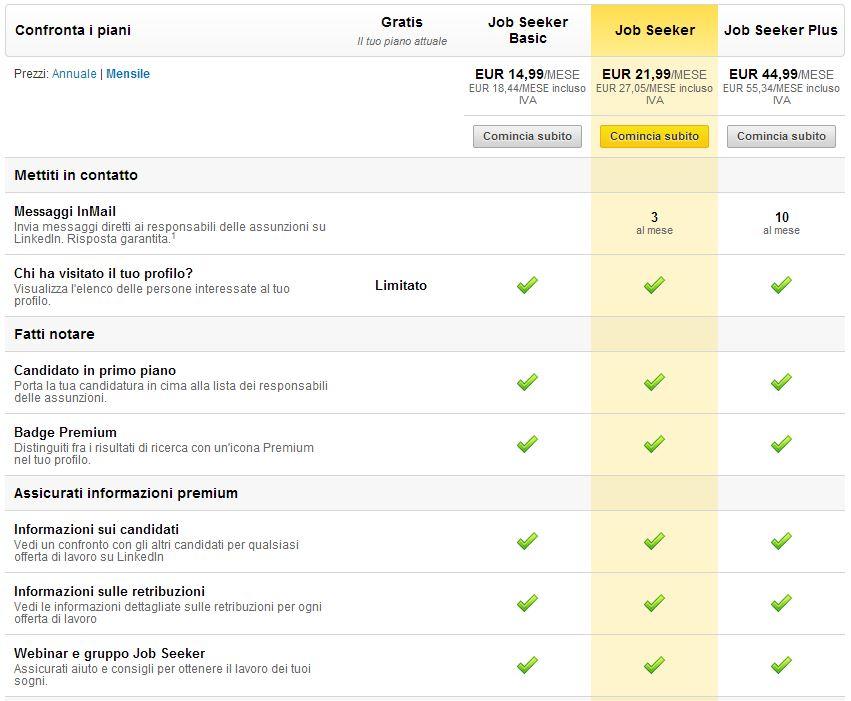
Task: Select the highlighted Job Seeker column header
Action: pyautogui.click(x=655, y=30)
